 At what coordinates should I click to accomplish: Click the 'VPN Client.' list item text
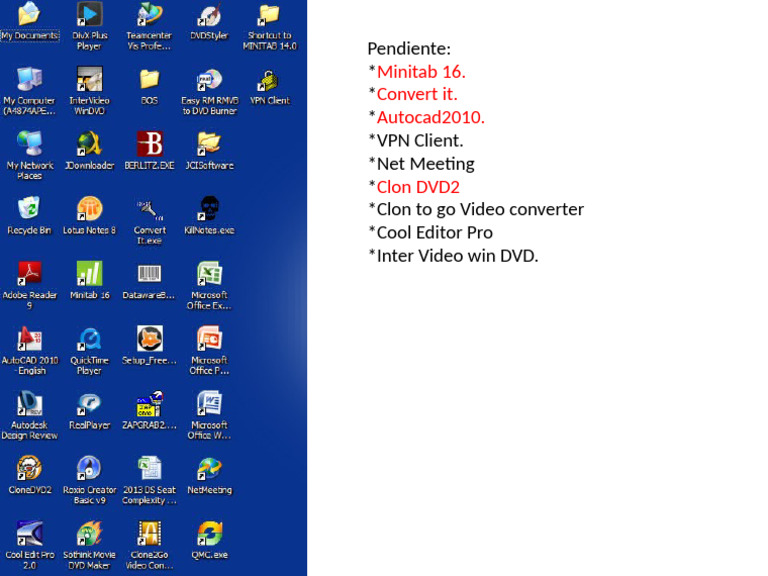pyautogui.click(x=420, y=141)
